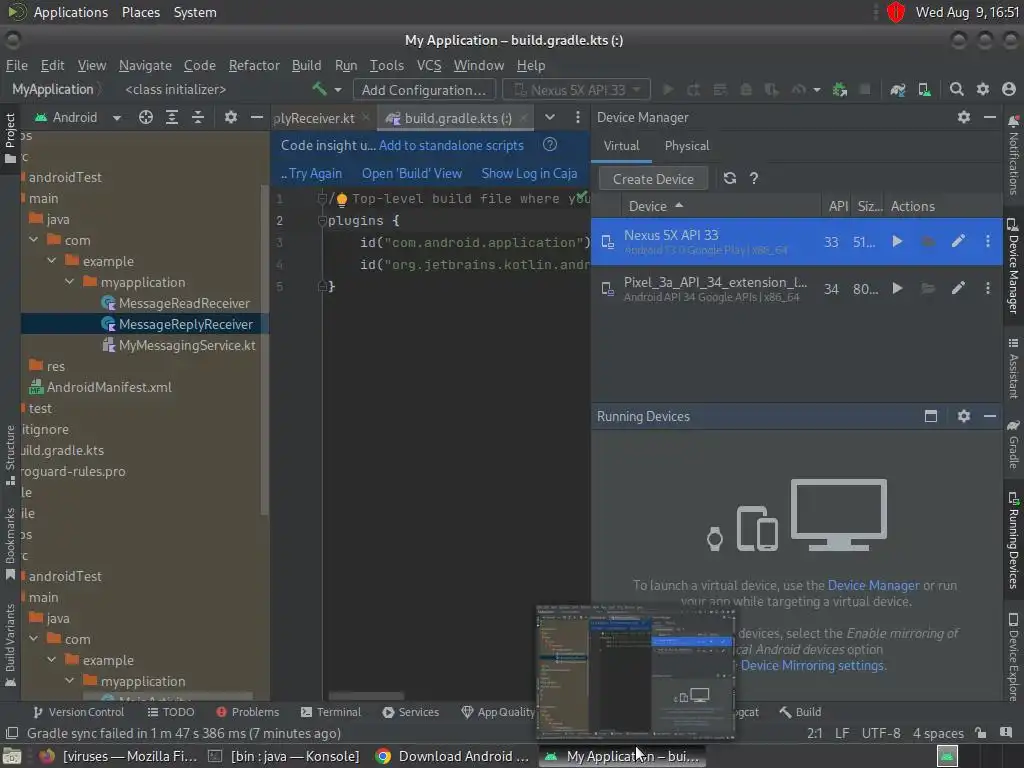Screen dimensions: 1024x768
Task: Collapse plugins block fold marker
Action: coord(321,221)
